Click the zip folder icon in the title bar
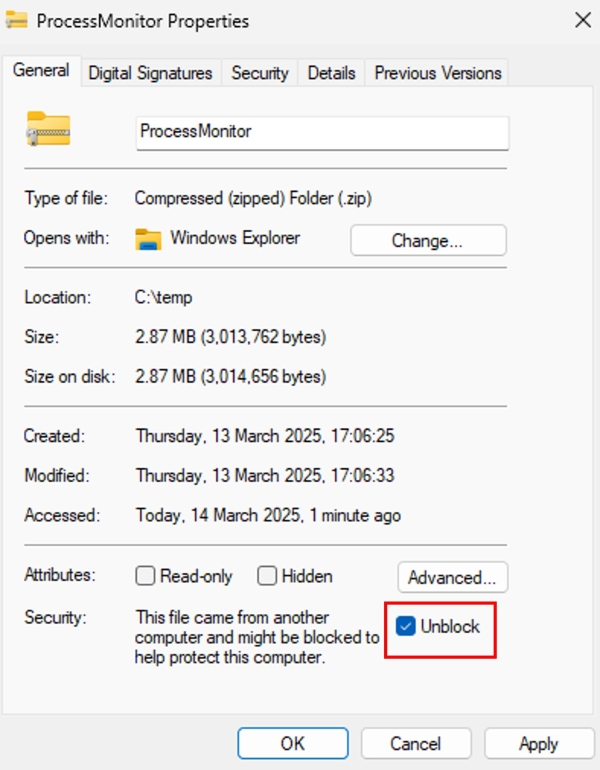The image size is (600, 770). click(x=17, y=20)
